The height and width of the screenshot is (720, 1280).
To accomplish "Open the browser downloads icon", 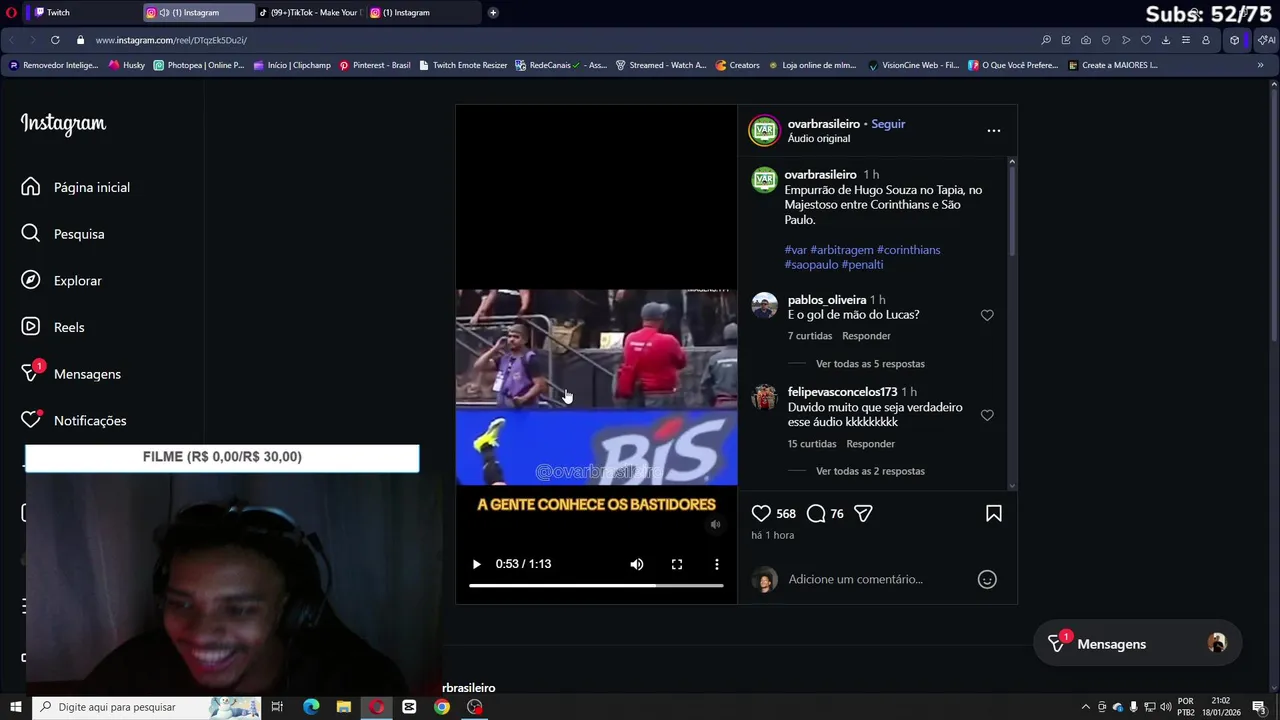I will click(1166, 40).
